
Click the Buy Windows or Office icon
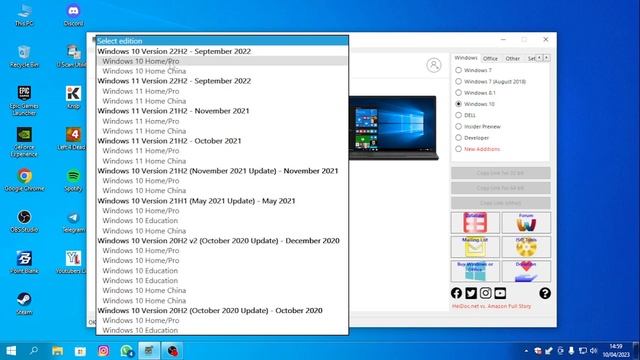click(x=475, y=271)
